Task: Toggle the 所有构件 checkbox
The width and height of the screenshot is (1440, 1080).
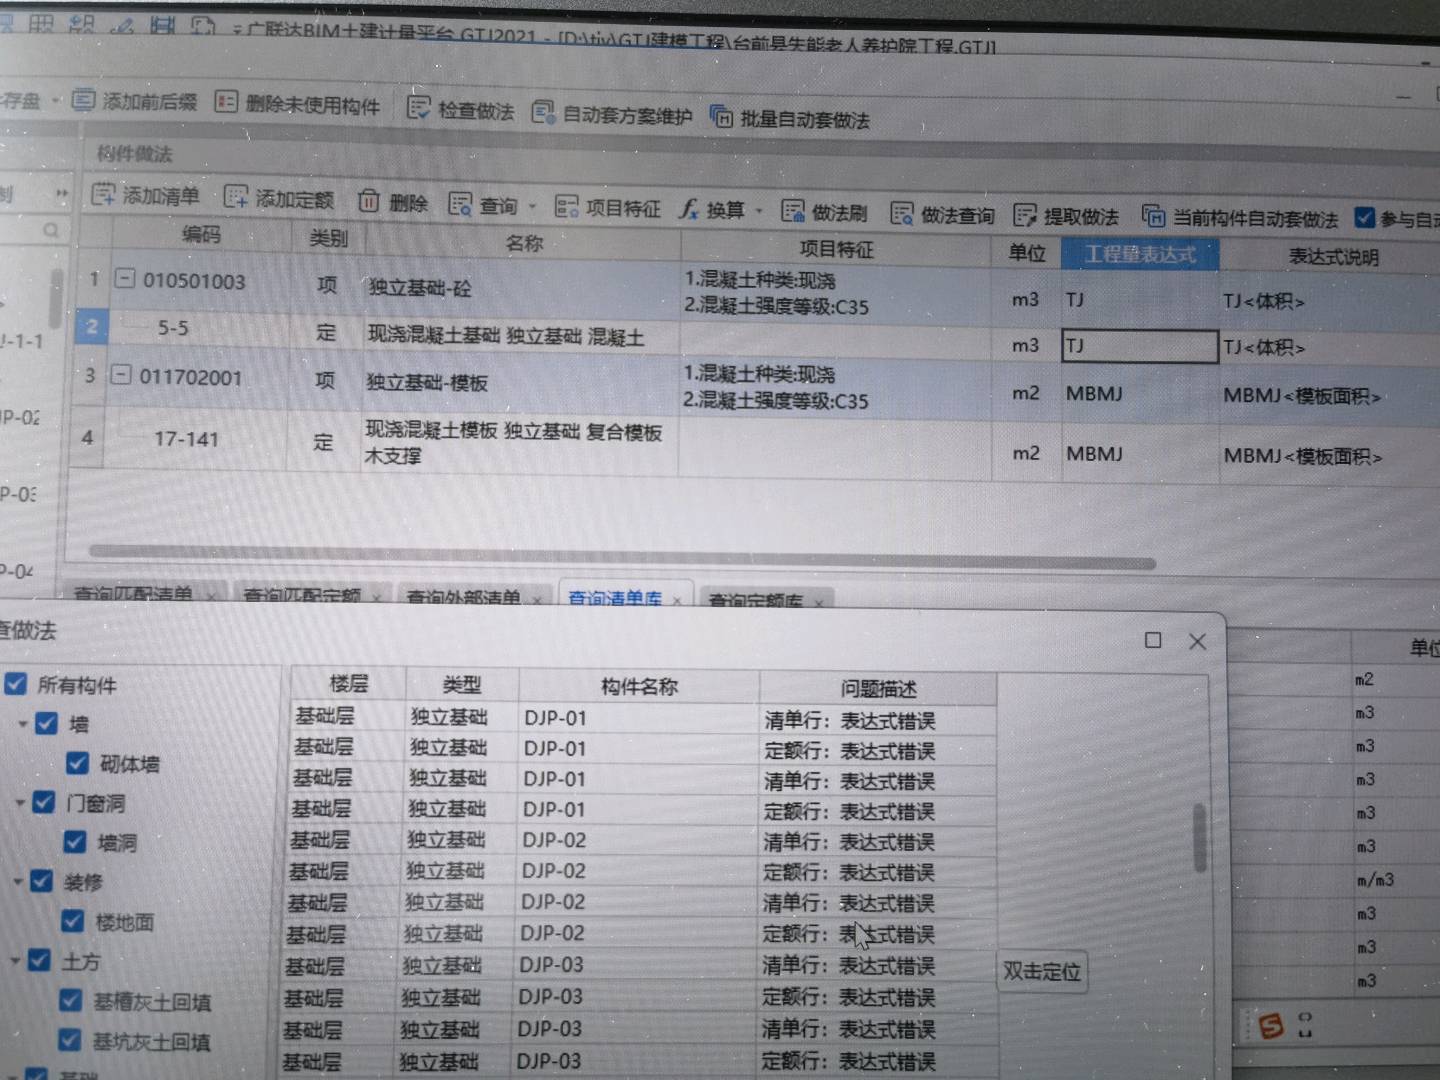Action: (x=15, y=684)
